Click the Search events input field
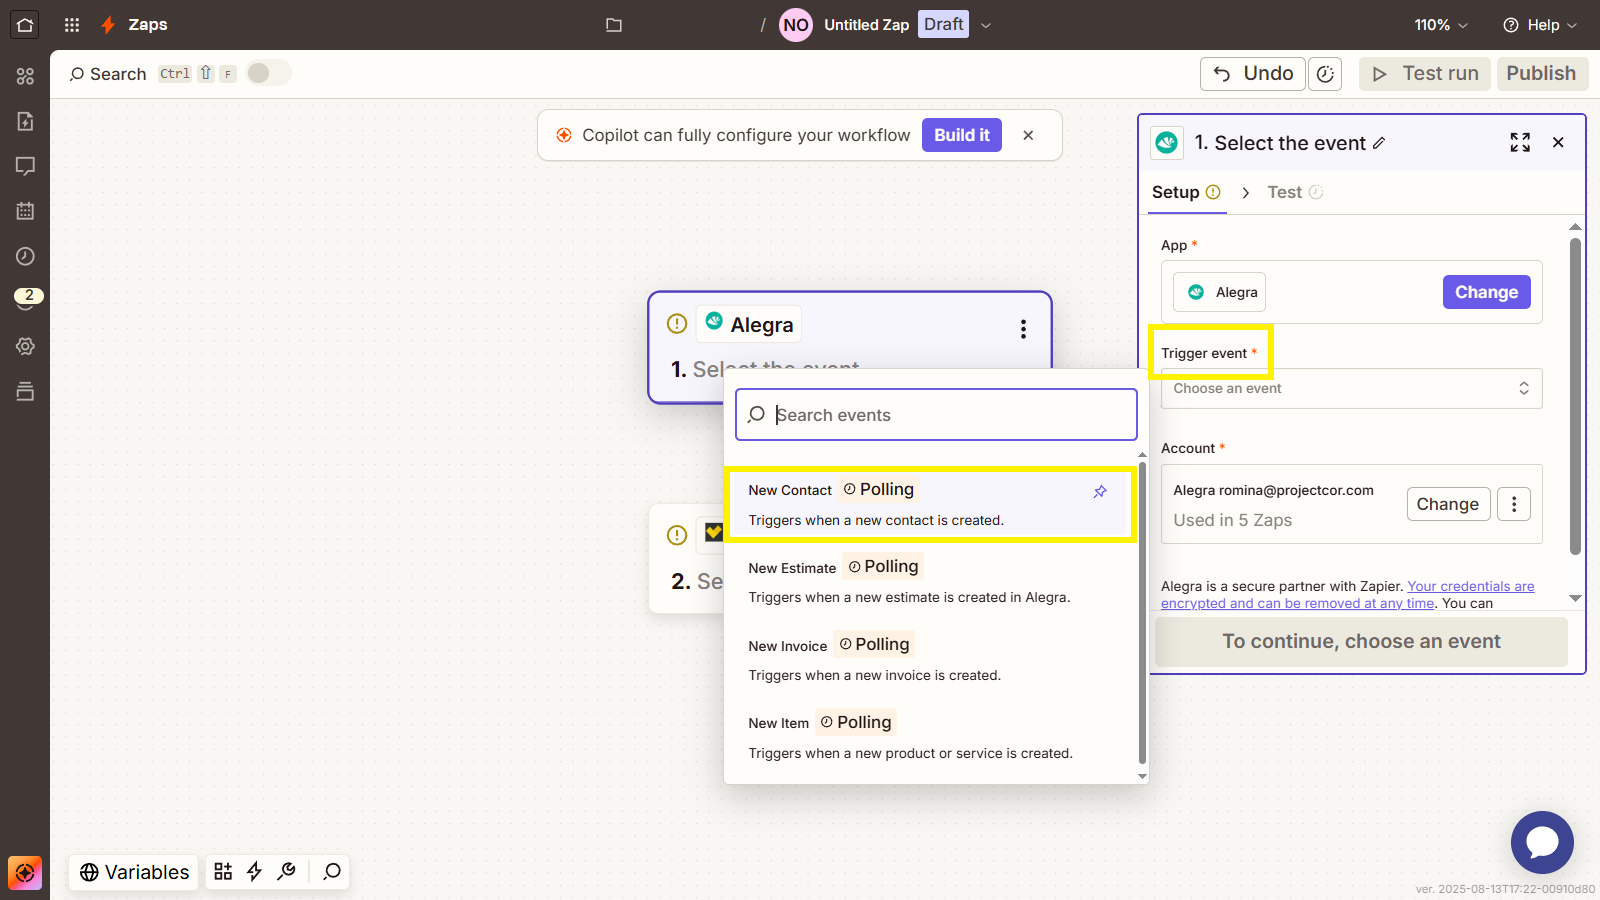 pos(936,415)
